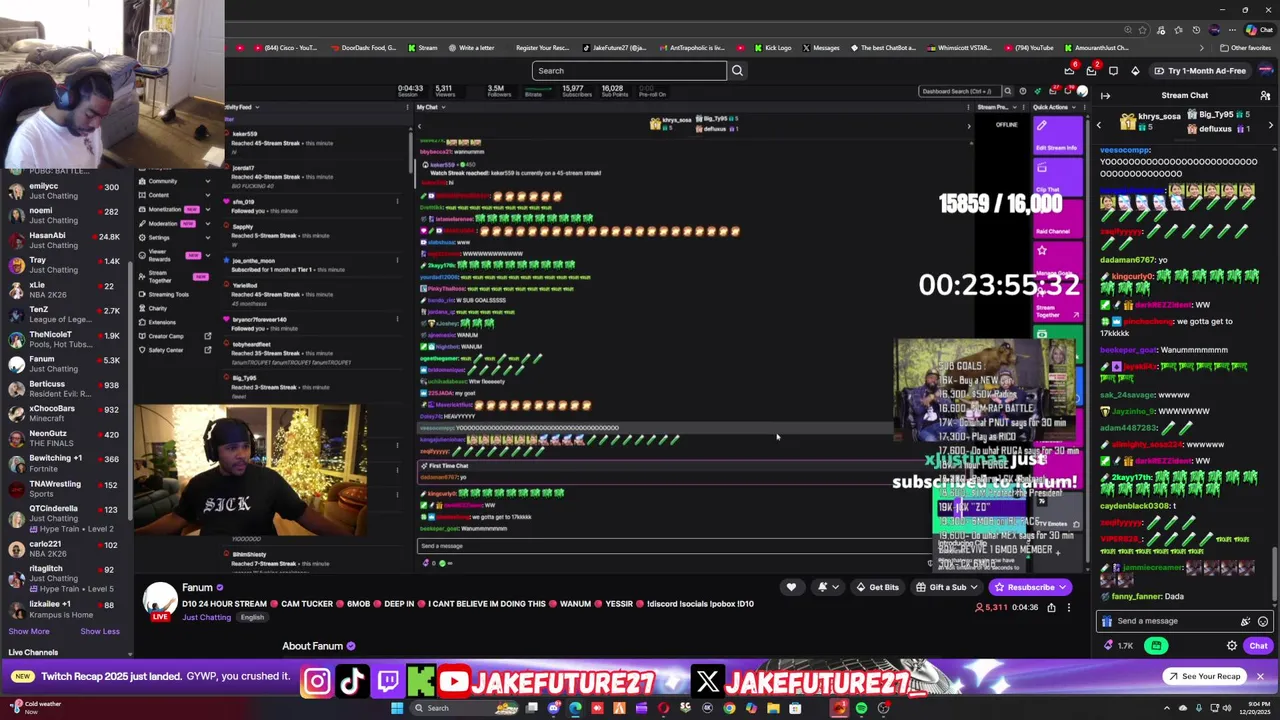Open Prime loot crown icon with badge 6

pos(1069,70)
